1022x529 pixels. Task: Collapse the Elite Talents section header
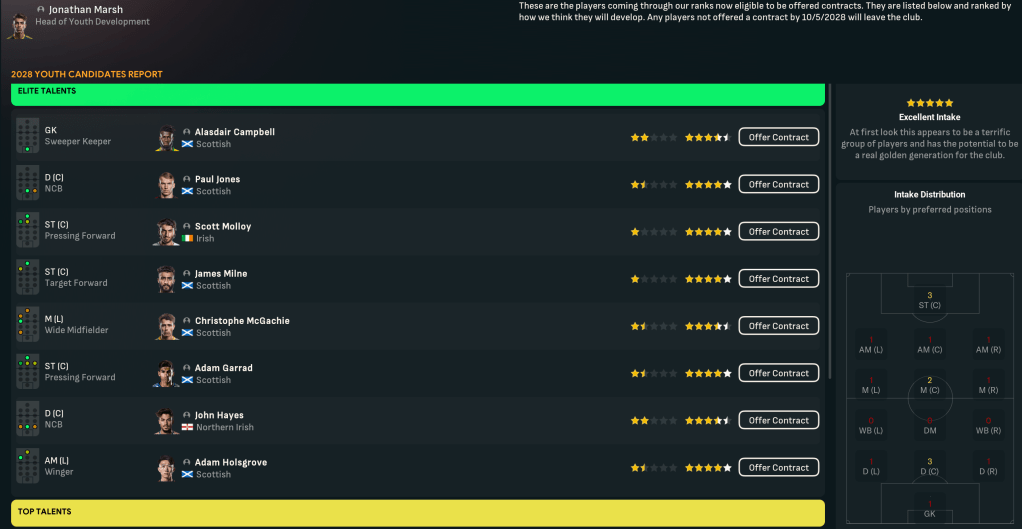click(x=418, y=94)
